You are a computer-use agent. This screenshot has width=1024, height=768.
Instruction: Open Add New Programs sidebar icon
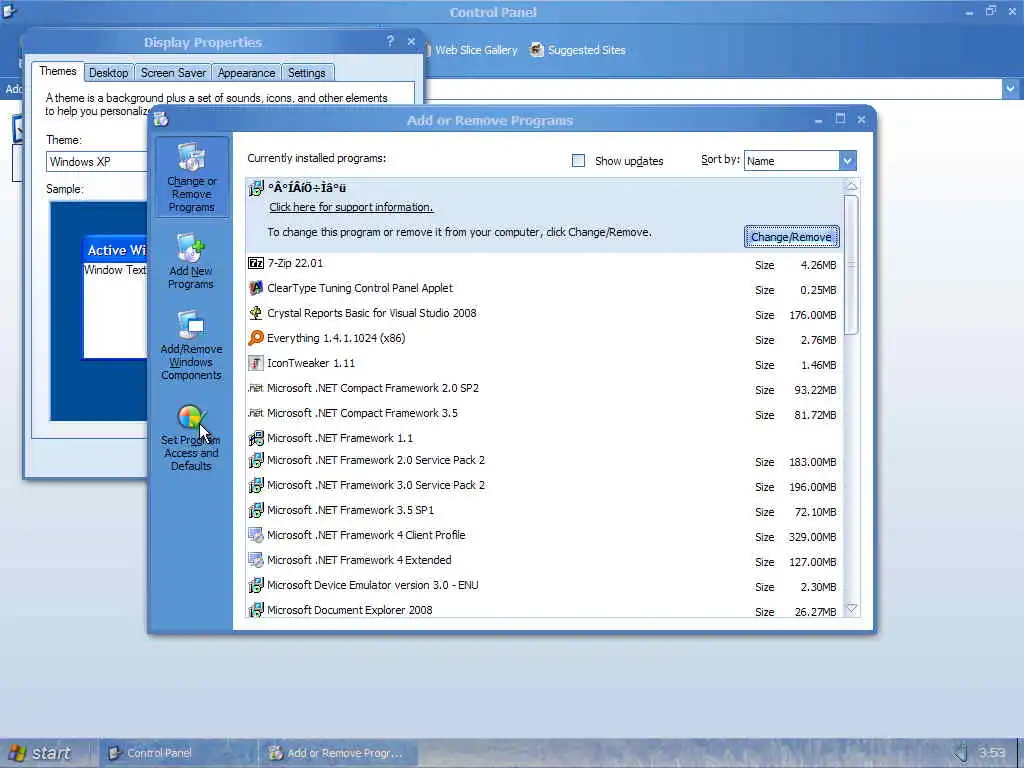point(191,248)
